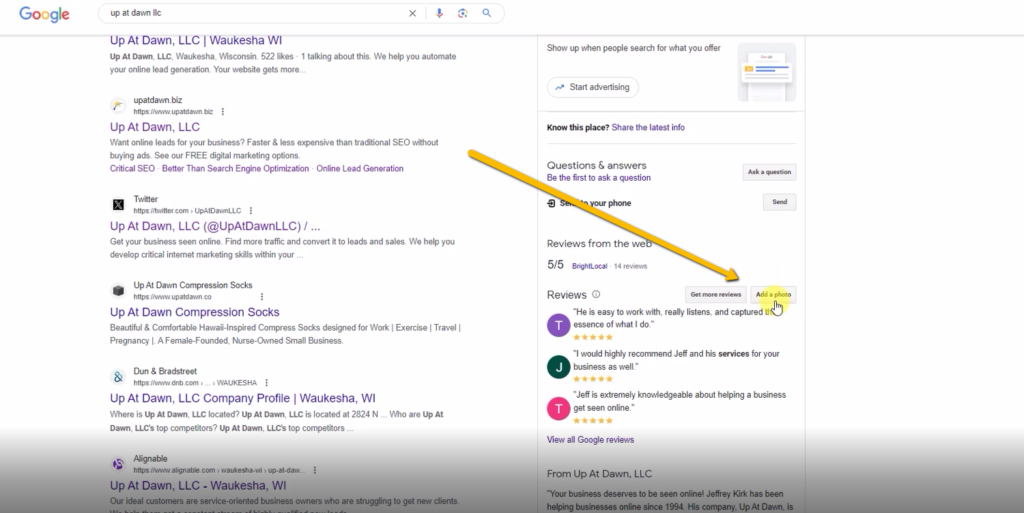Image resolution: width=1024 pixels, height=513 pixels.
Task: Click the Reviews info icon
Action: point(596,294)
